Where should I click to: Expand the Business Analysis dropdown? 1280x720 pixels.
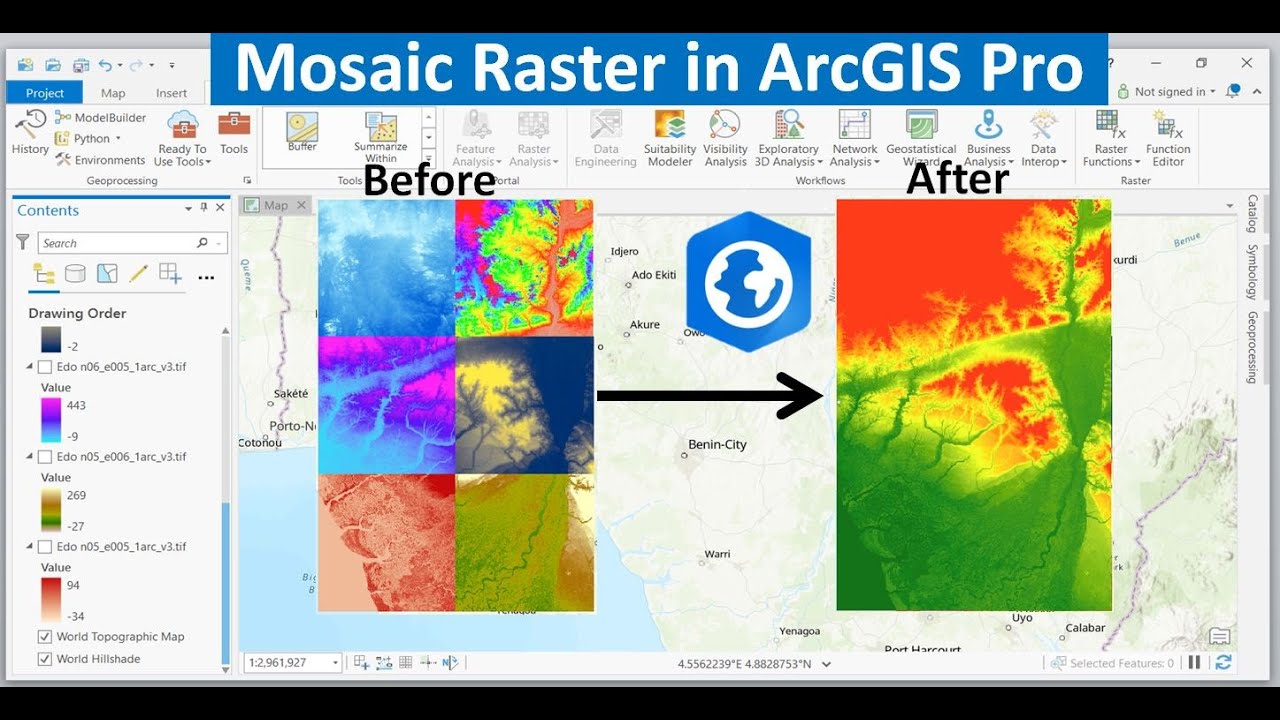pos(988,138)
